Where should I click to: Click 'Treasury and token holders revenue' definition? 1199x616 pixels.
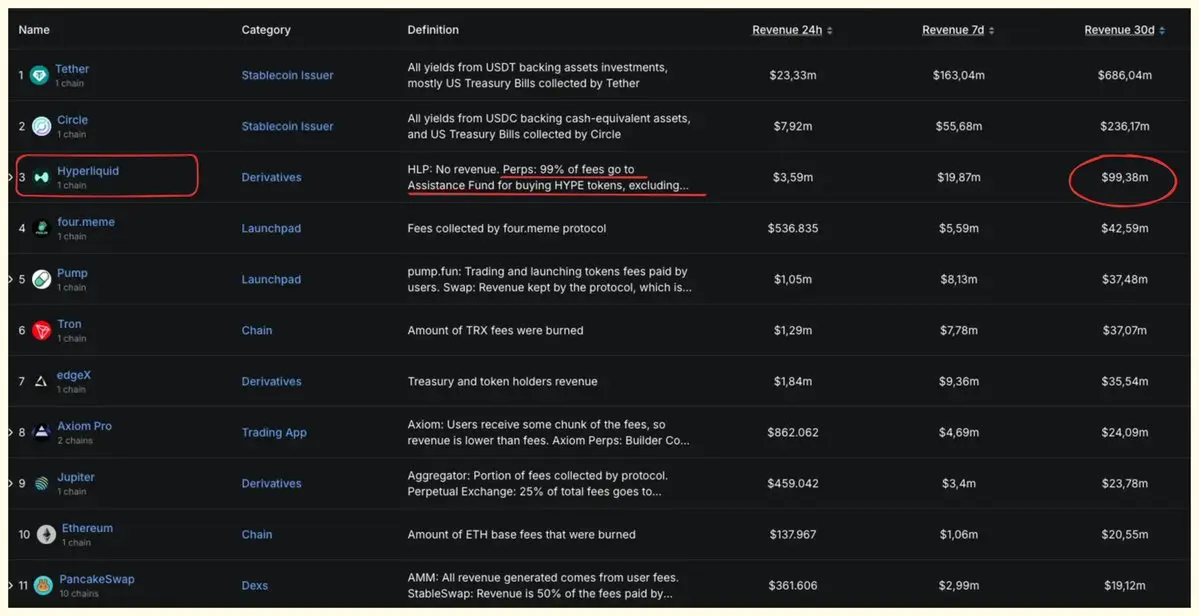pyautogui.click(x=502, y=381)
